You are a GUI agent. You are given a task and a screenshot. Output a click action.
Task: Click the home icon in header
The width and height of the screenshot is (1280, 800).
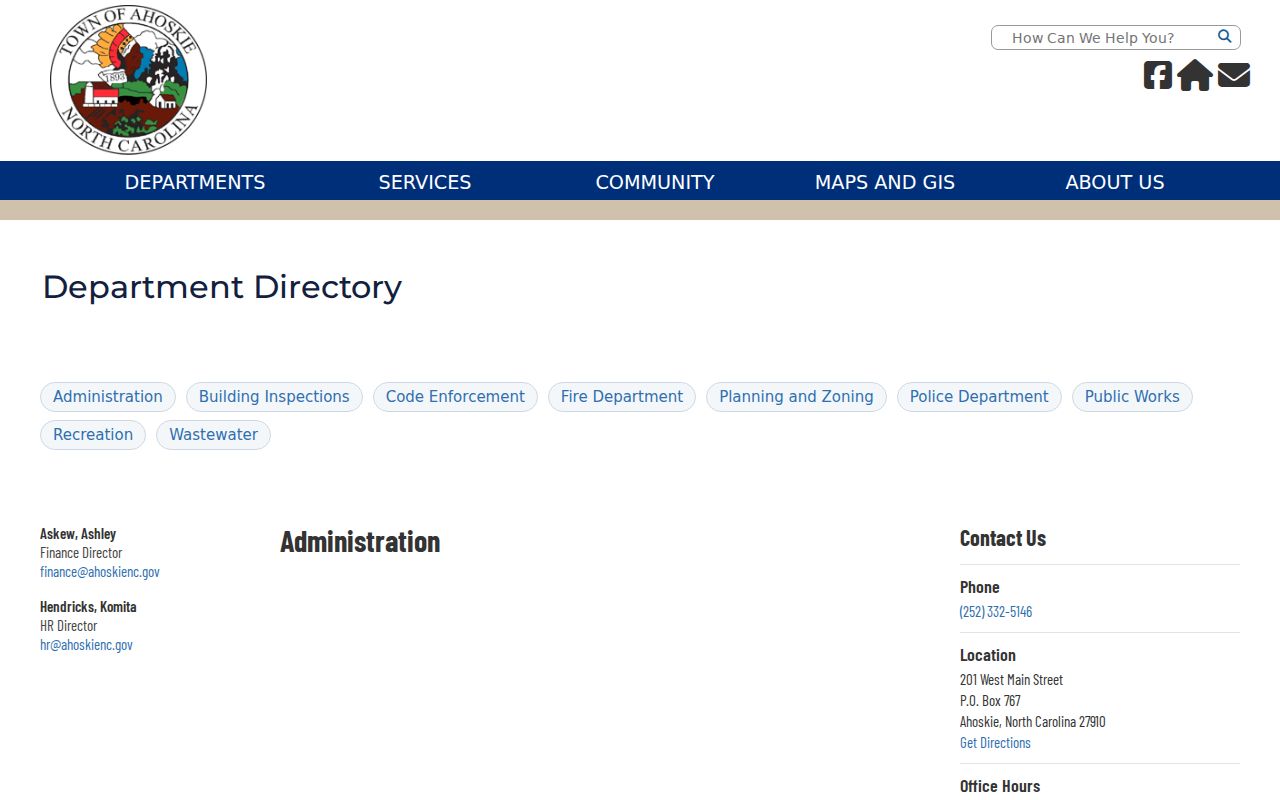1195,75
